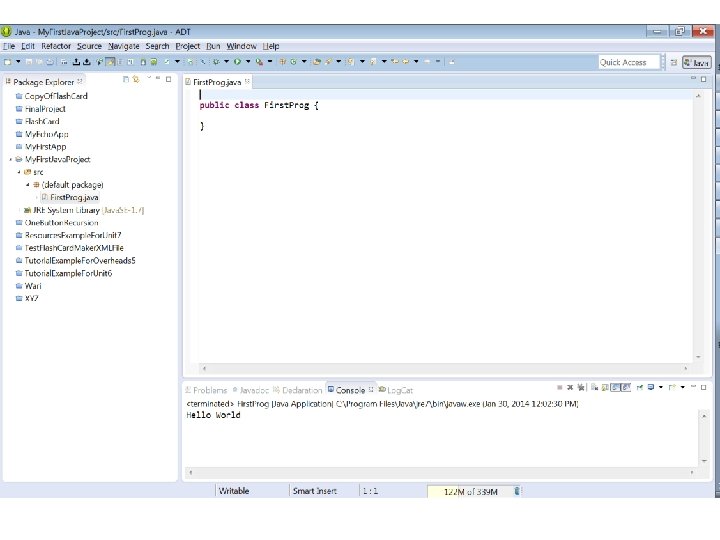Screen dimensions: 720x540
Task: Open the dropdown next to New icon
Action: click(18, 62)
